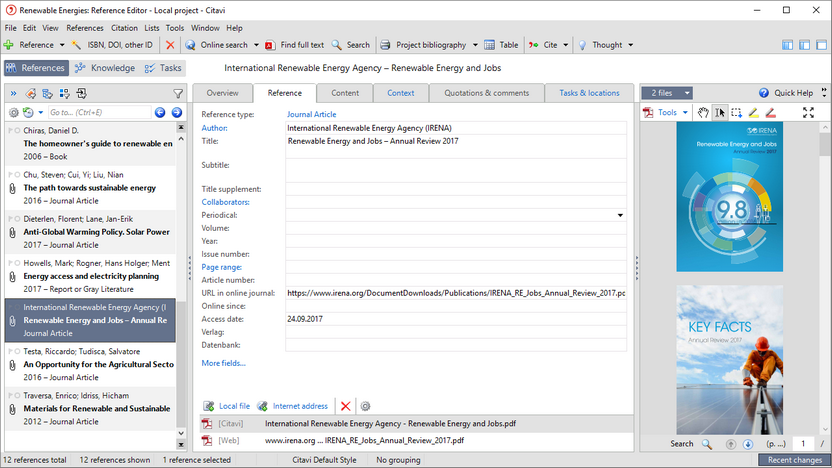Toggle the read-status circle for Dieterlen, Florent reference

tap(18, 219)
